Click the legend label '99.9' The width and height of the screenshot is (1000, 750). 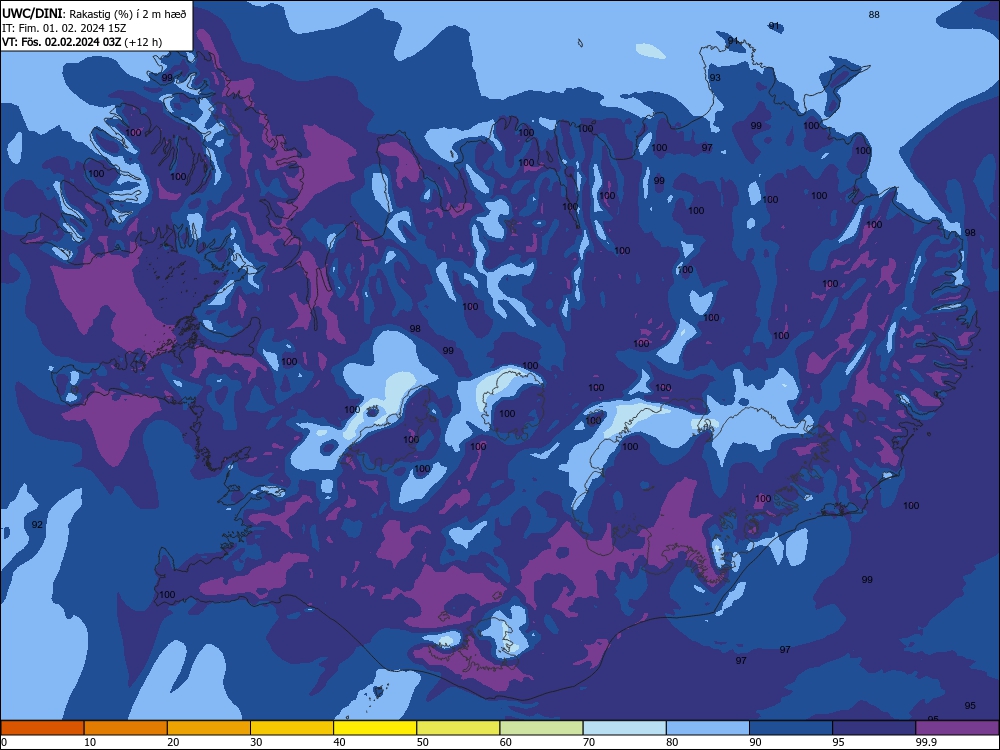click(926, 742)
